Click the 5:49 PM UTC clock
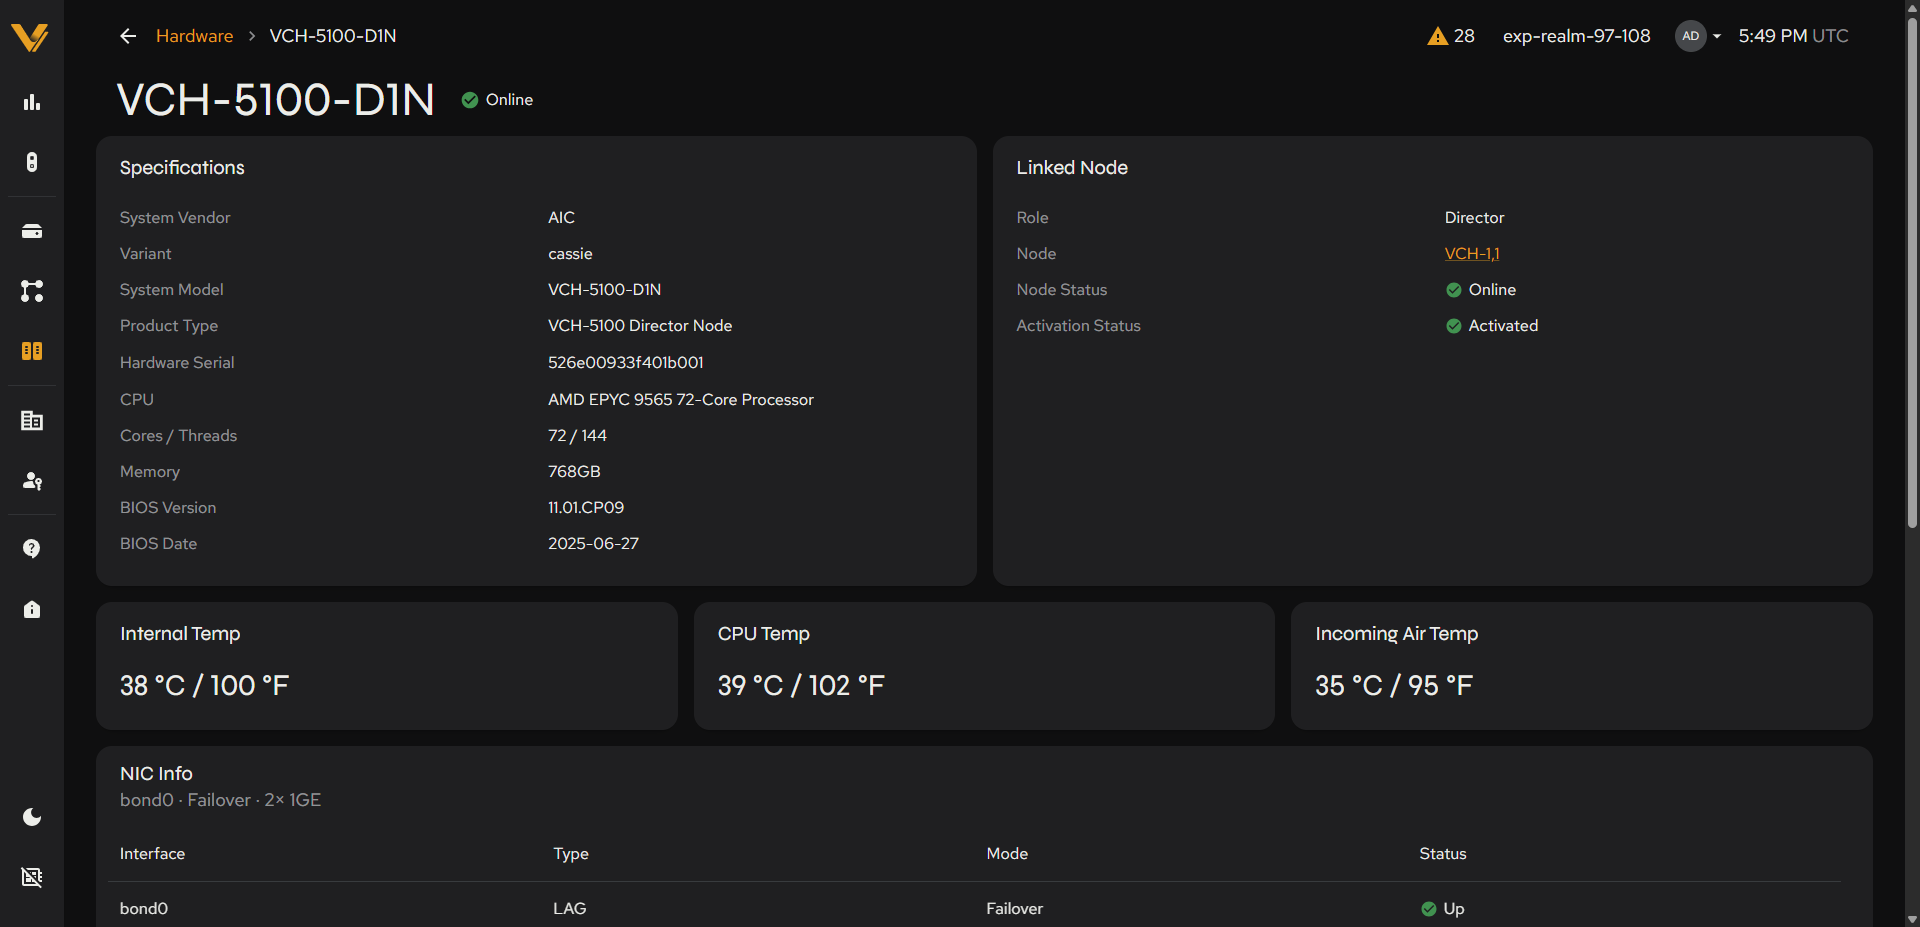 1793,36
